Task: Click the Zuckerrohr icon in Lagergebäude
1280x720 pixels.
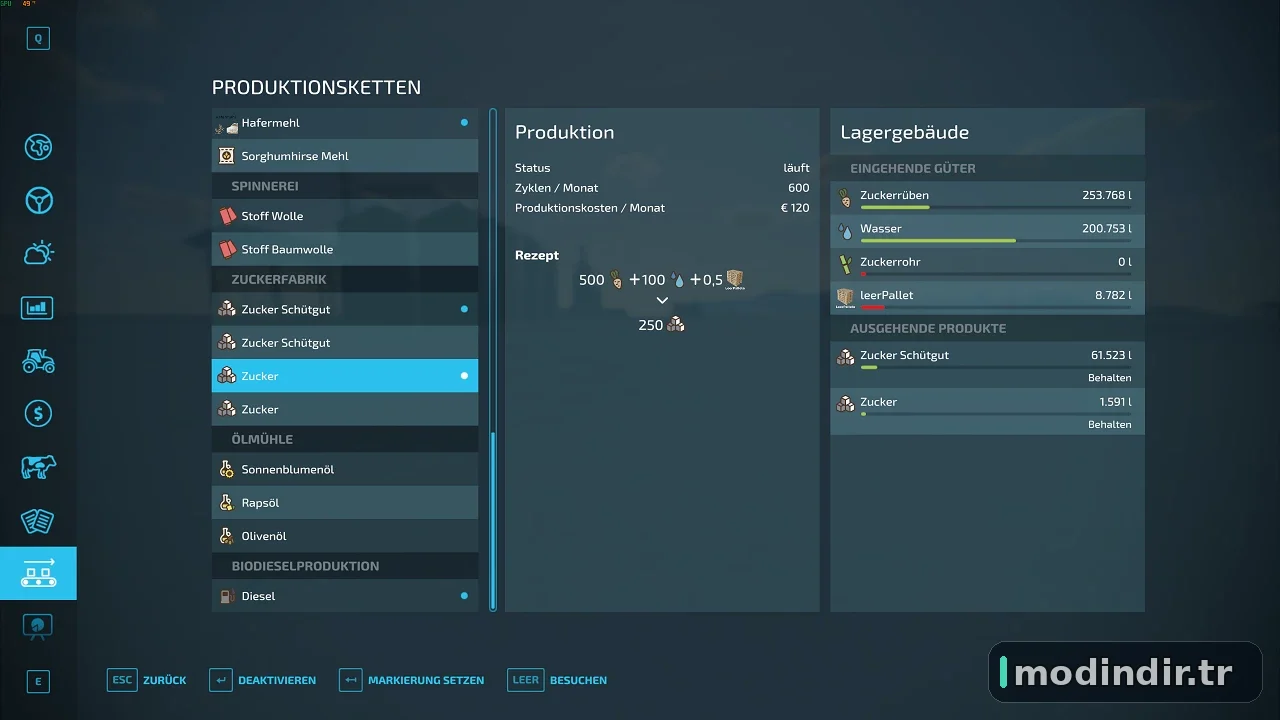Action: [x=846, y=264]
